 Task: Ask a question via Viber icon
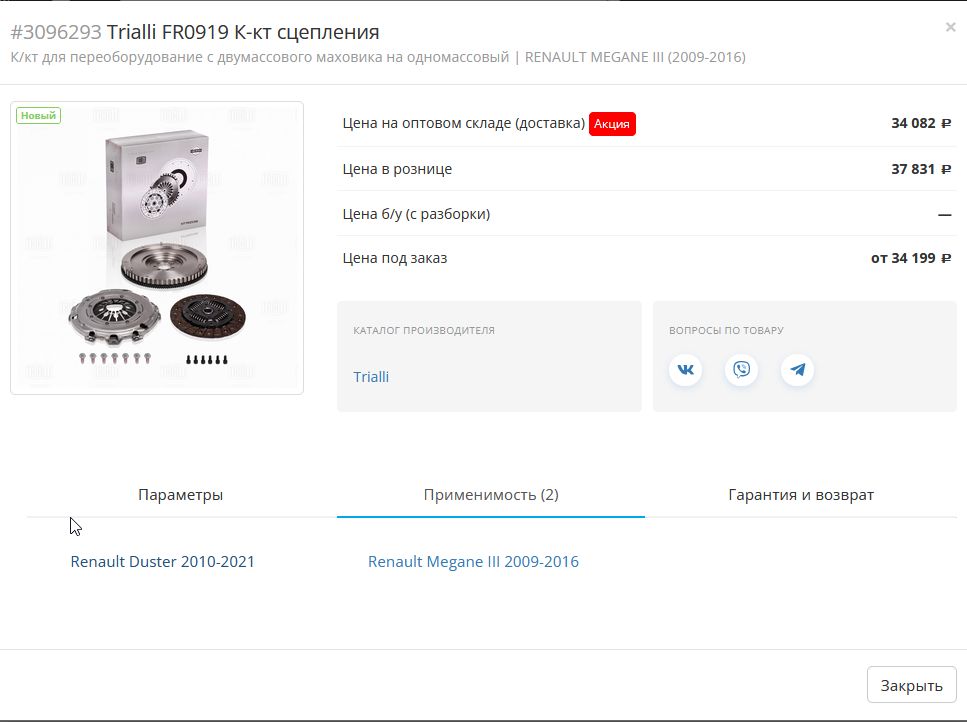[x=741, y=370]
